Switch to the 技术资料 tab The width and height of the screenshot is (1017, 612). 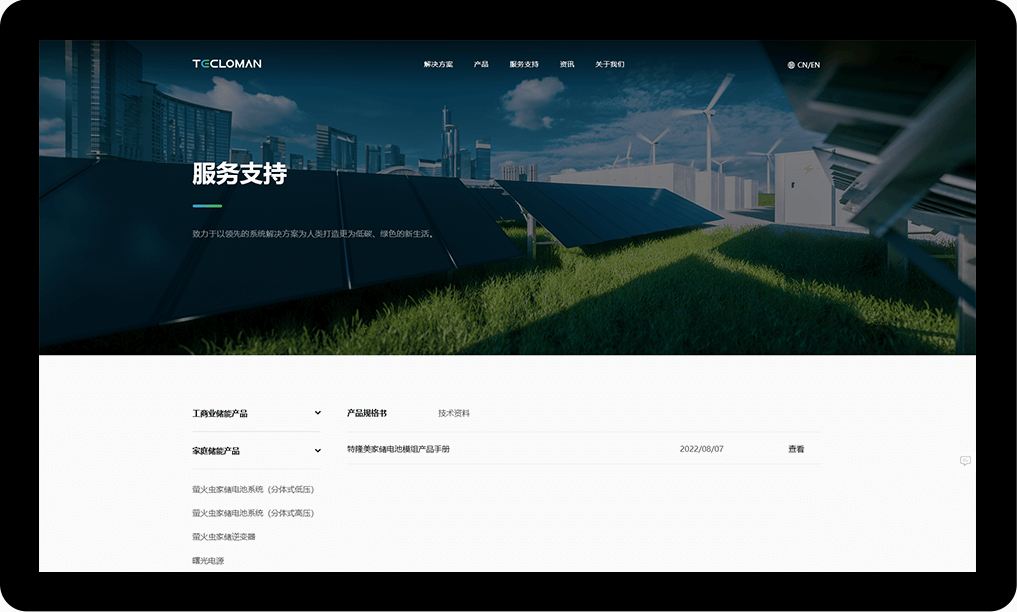[454, 413]
